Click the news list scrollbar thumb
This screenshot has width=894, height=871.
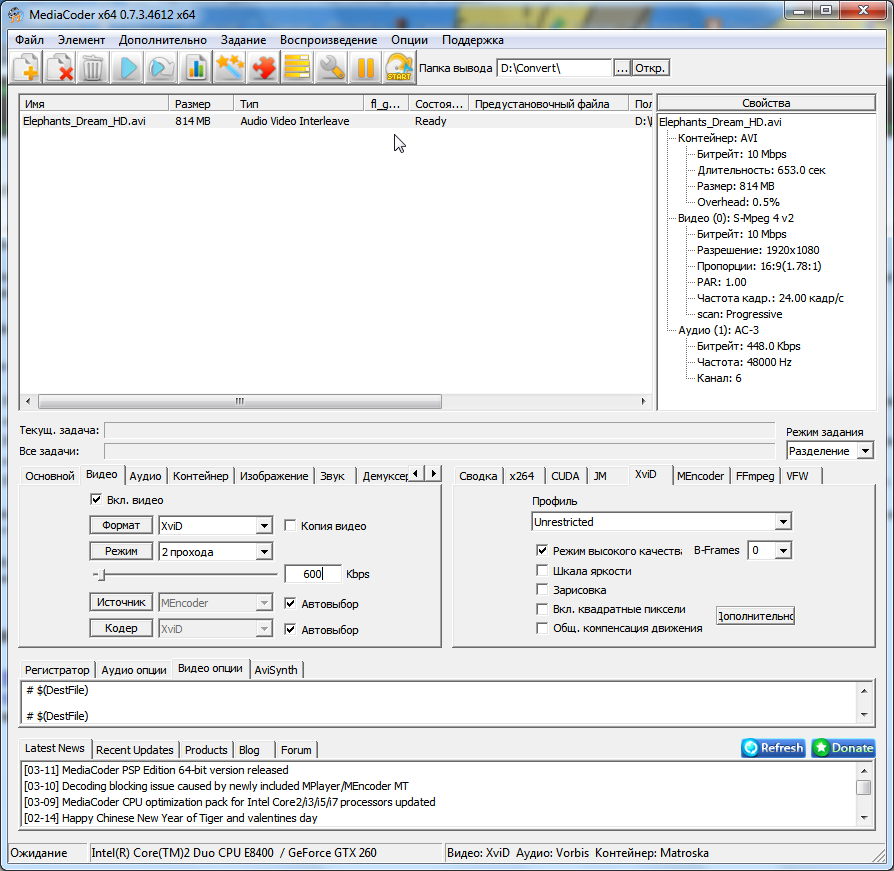[x=864, y=787]
